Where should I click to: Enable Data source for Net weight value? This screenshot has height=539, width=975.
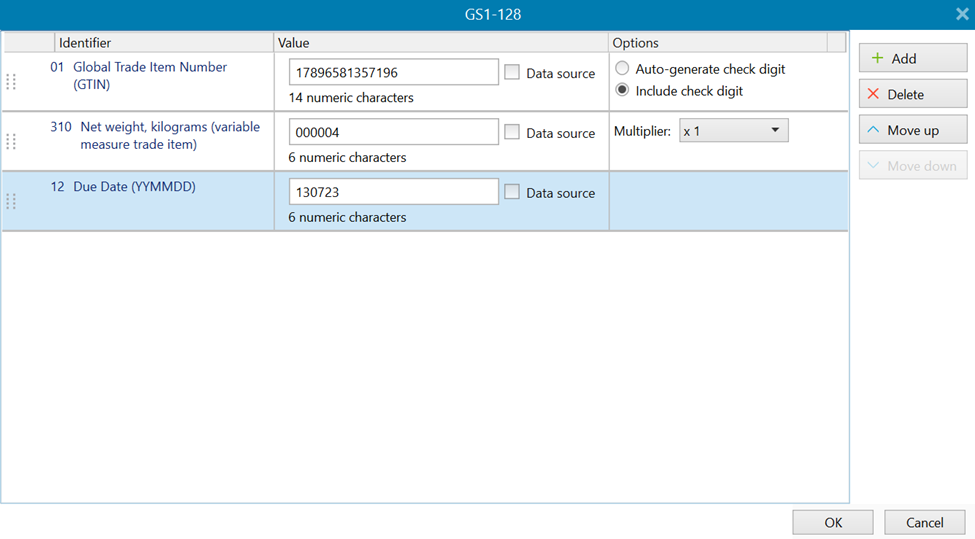click(512, 132)
